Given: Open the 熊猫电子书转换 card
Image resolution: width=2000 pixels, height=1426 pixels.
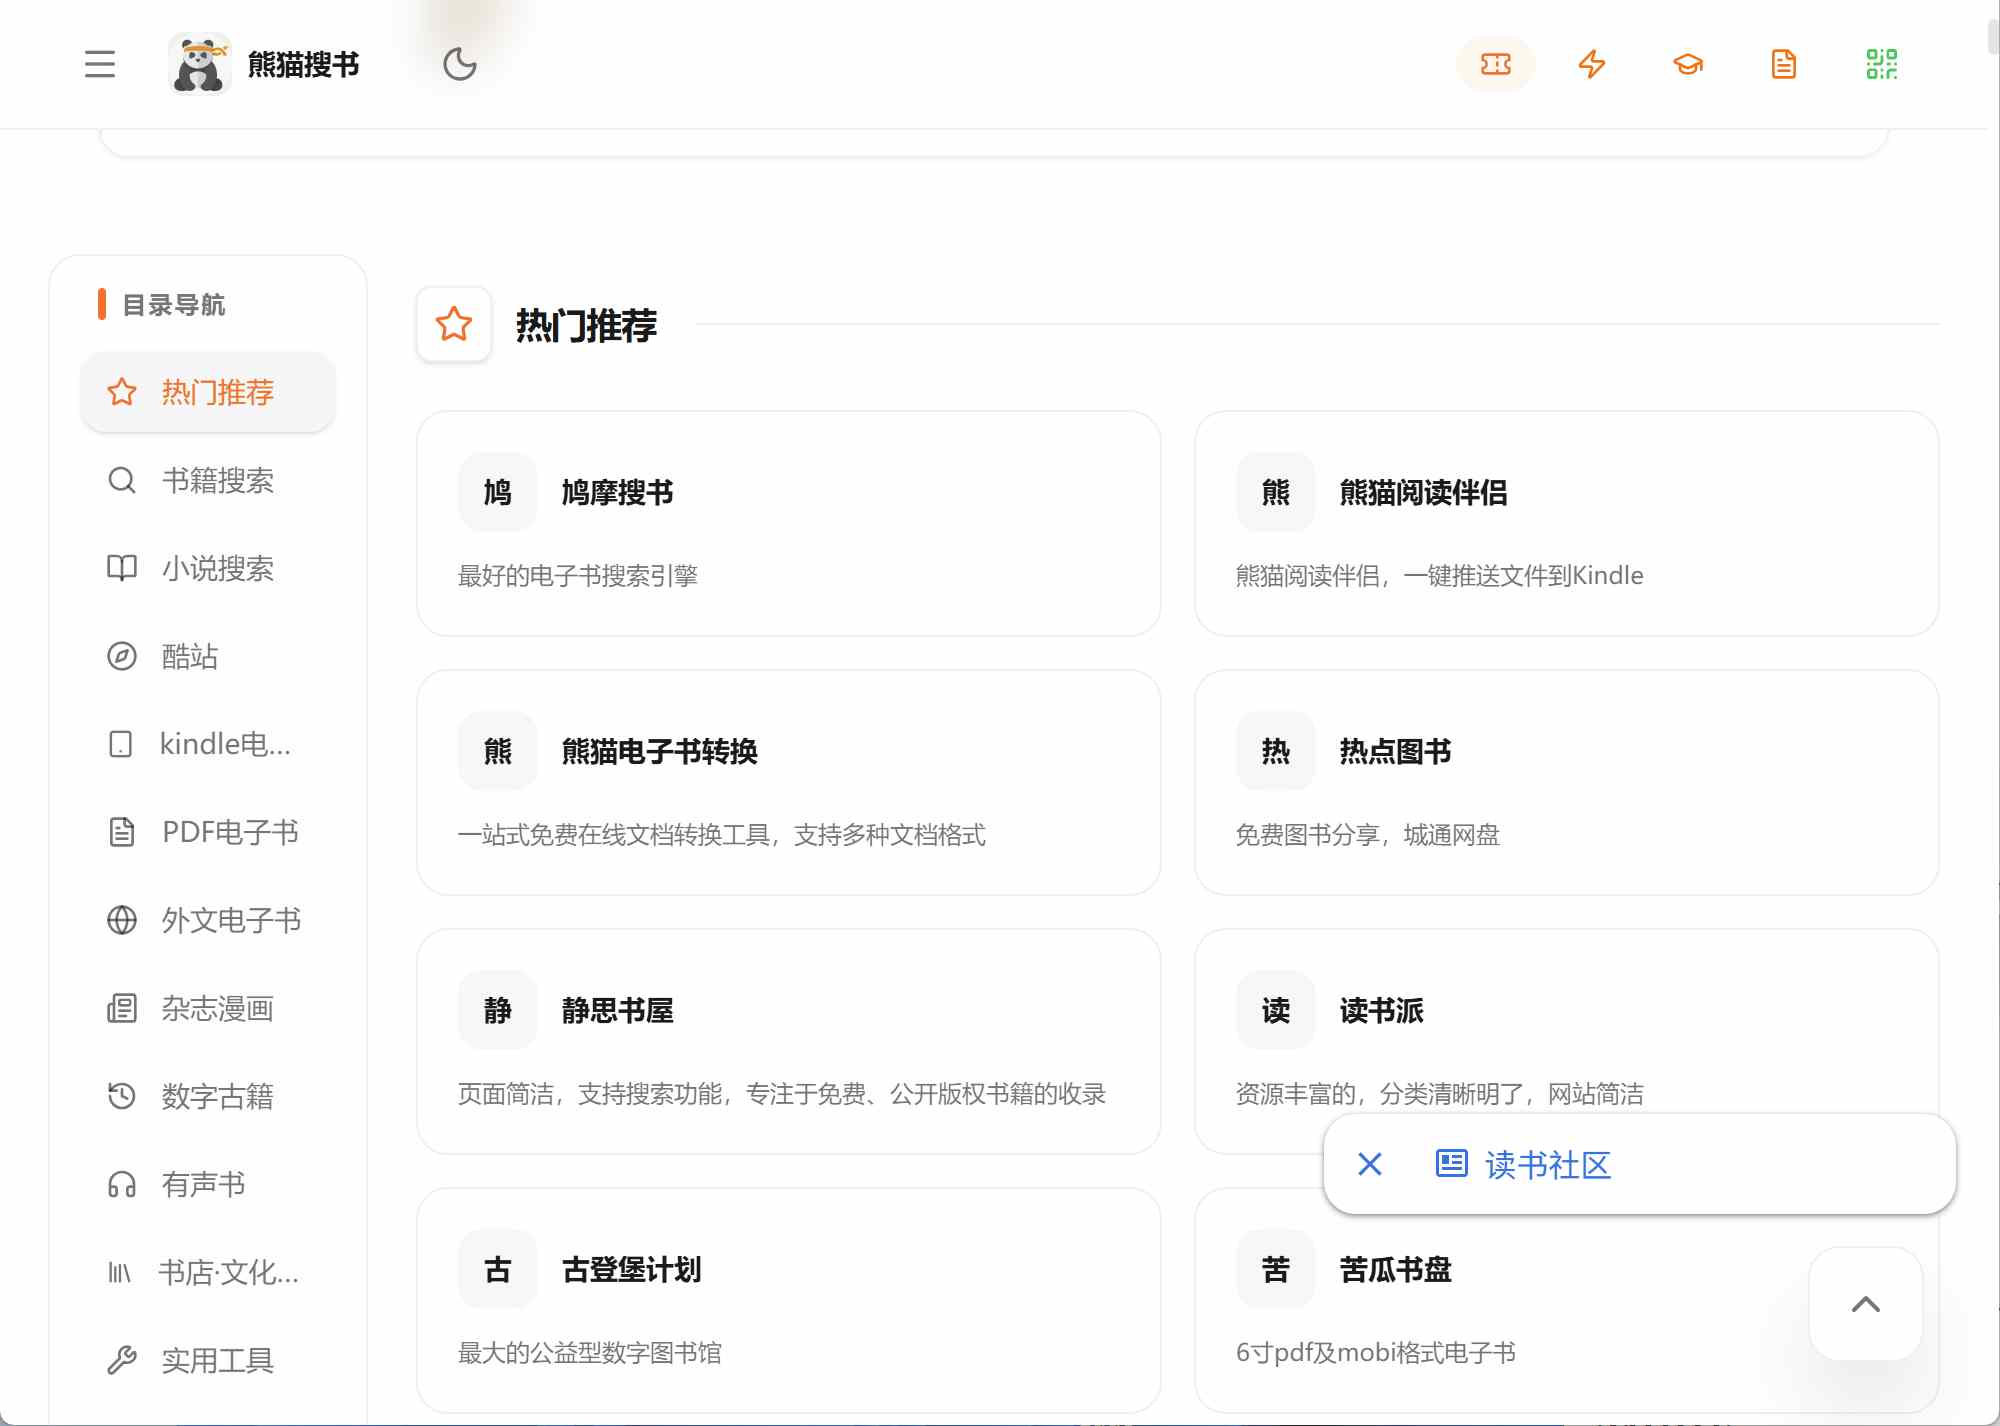Looking at the screenshot, I should coord(788,782).
